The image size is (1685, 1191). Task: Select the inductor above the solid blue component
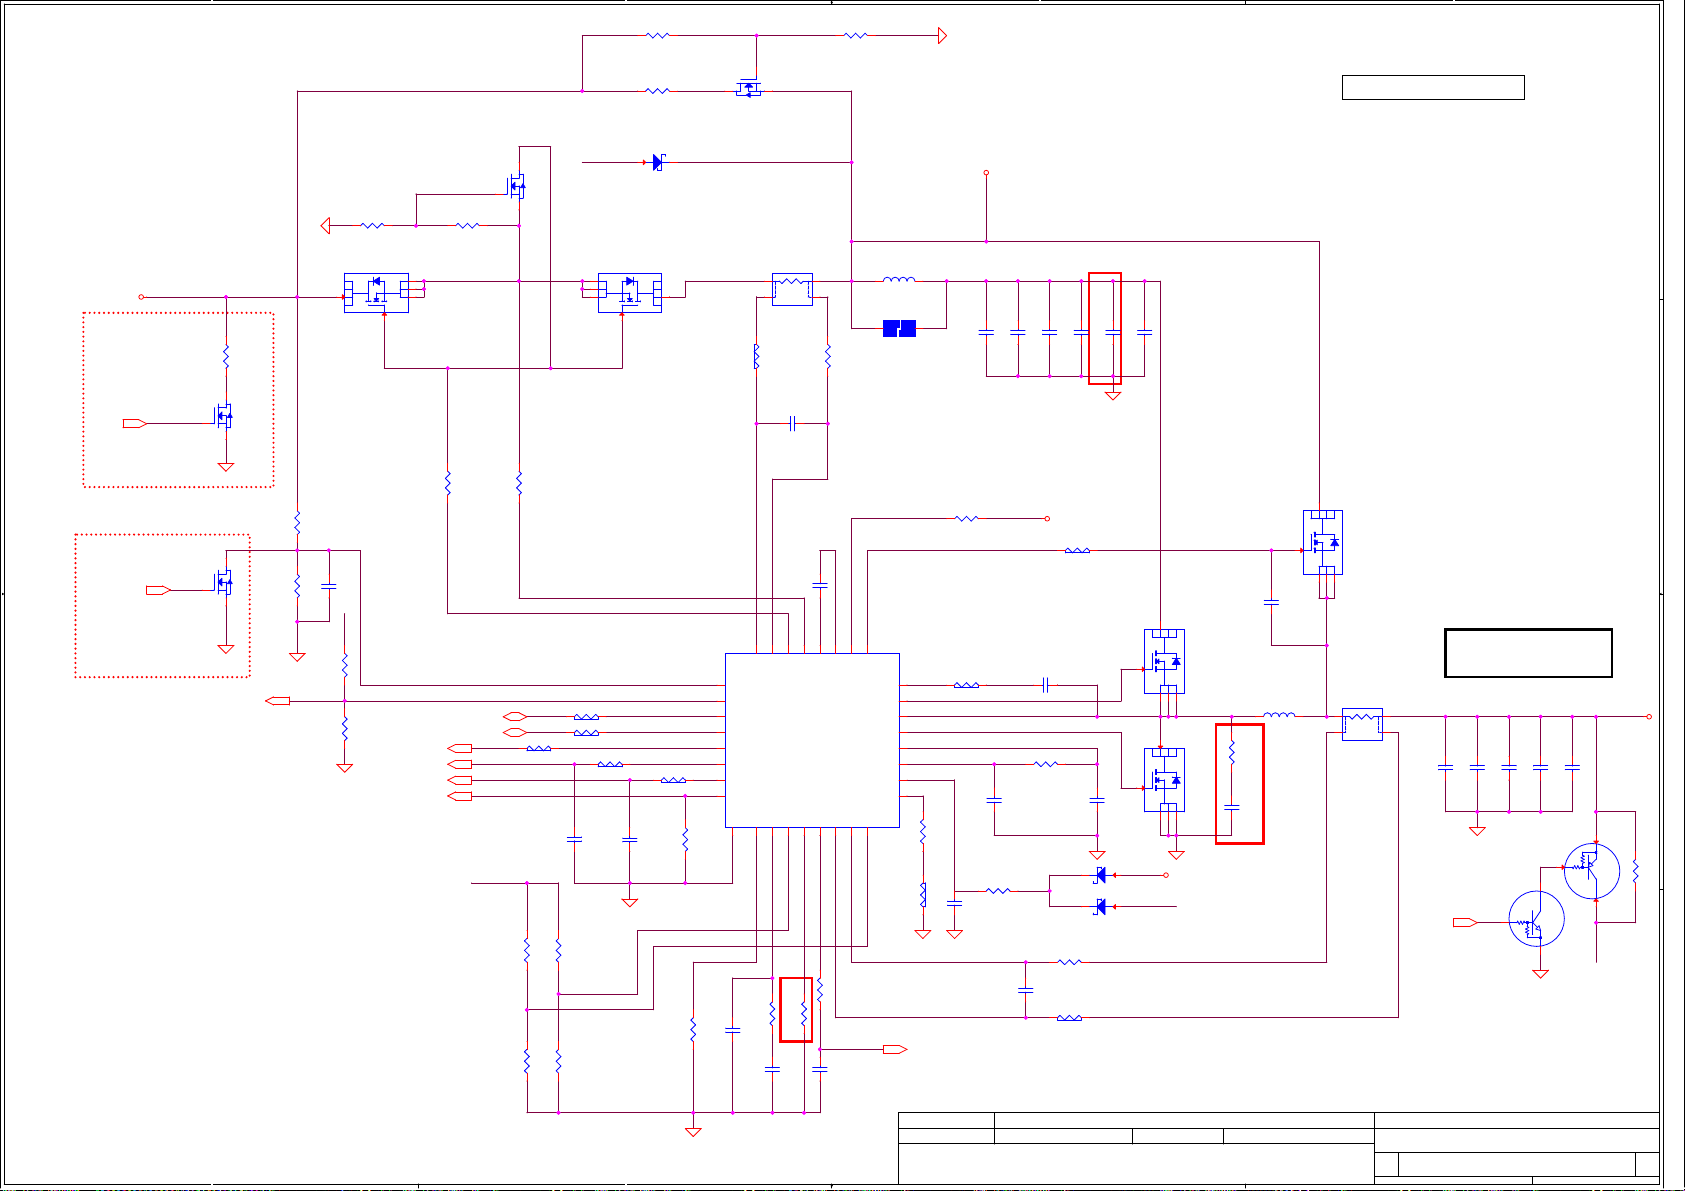[x=899, y=280]
